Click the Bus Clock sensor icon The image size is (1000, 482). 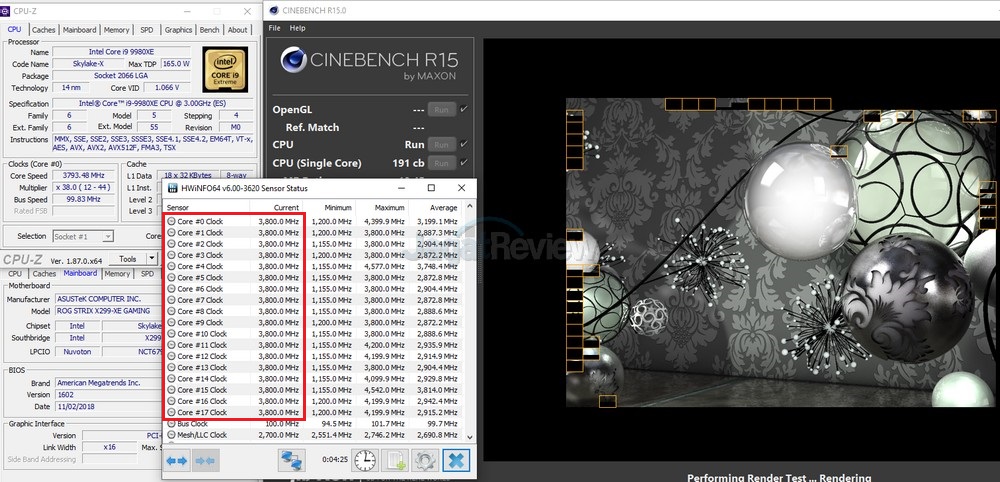[171, 423]
